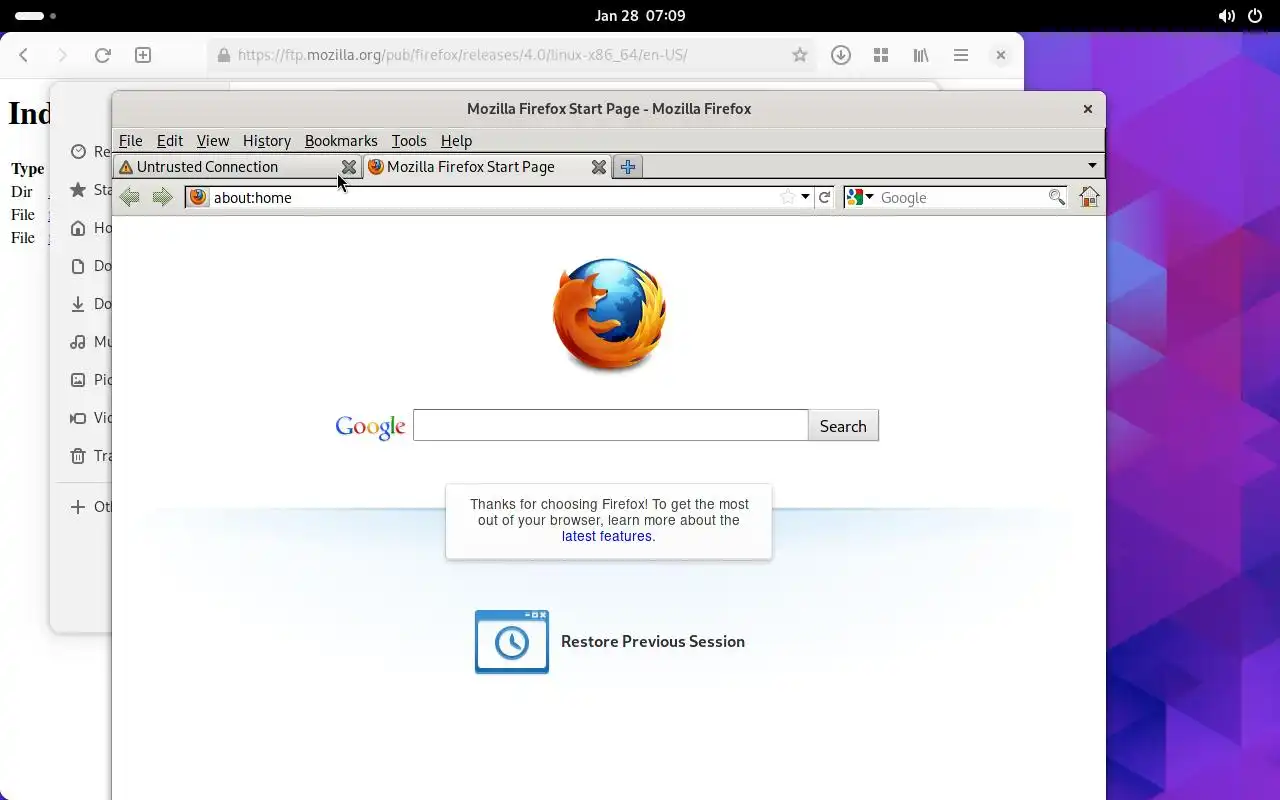This screenshot has width=1280, height=800.
Task: Select Music icon in file dialog sidebar
Action: tap(78, 342)
